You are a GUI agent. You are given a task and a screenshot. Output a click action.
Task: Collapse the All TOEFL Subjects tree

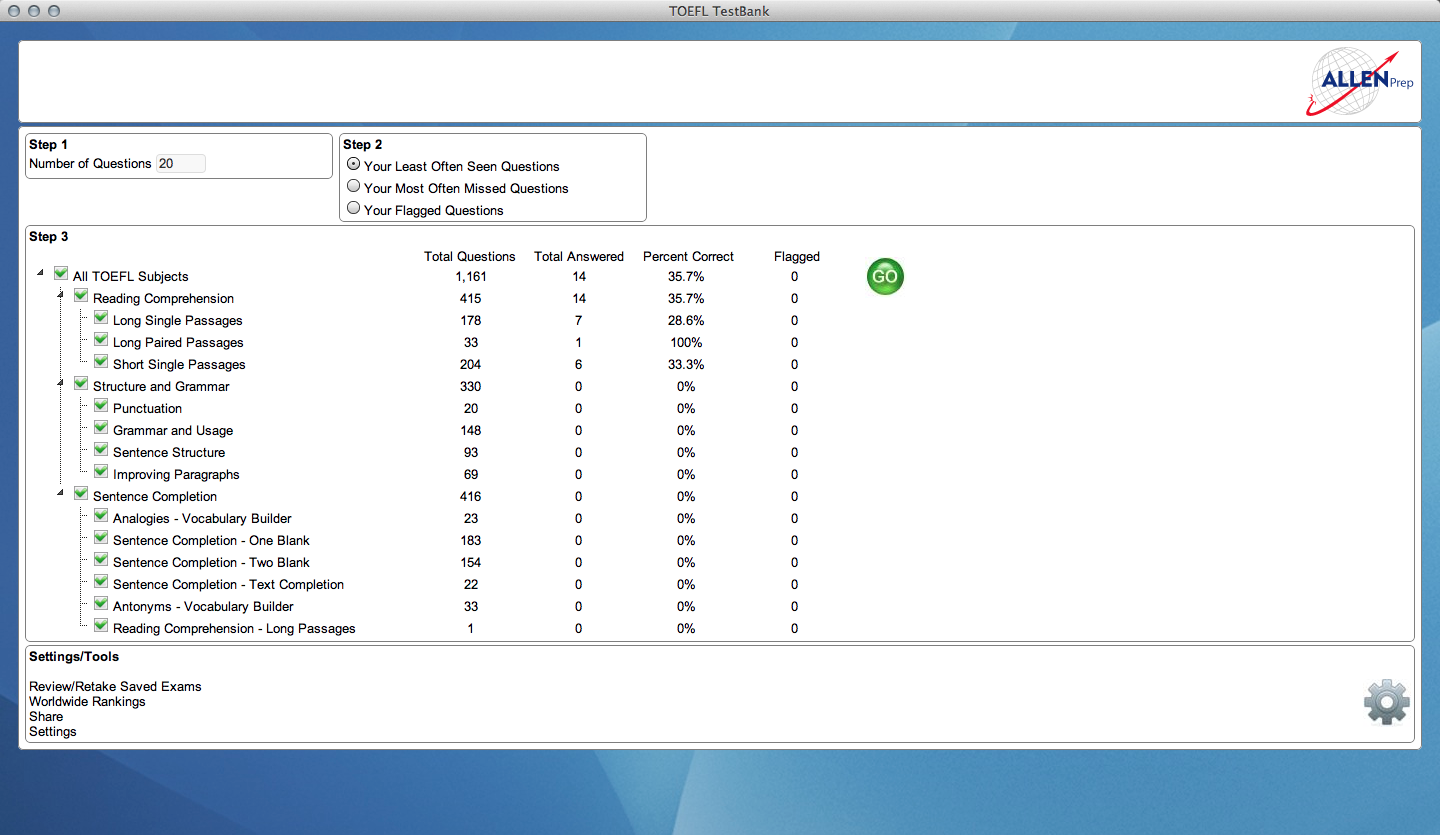40,272
